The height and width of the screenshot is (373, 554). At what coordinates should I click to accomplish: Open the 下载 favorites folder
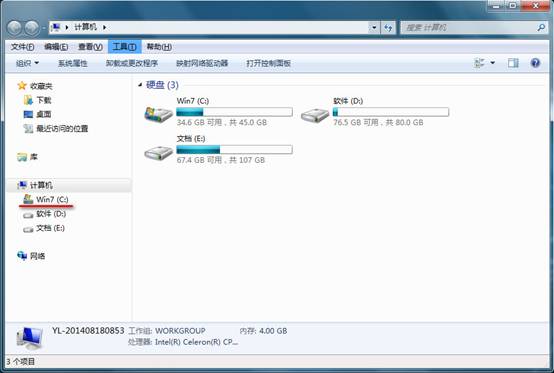coord(37,100)
